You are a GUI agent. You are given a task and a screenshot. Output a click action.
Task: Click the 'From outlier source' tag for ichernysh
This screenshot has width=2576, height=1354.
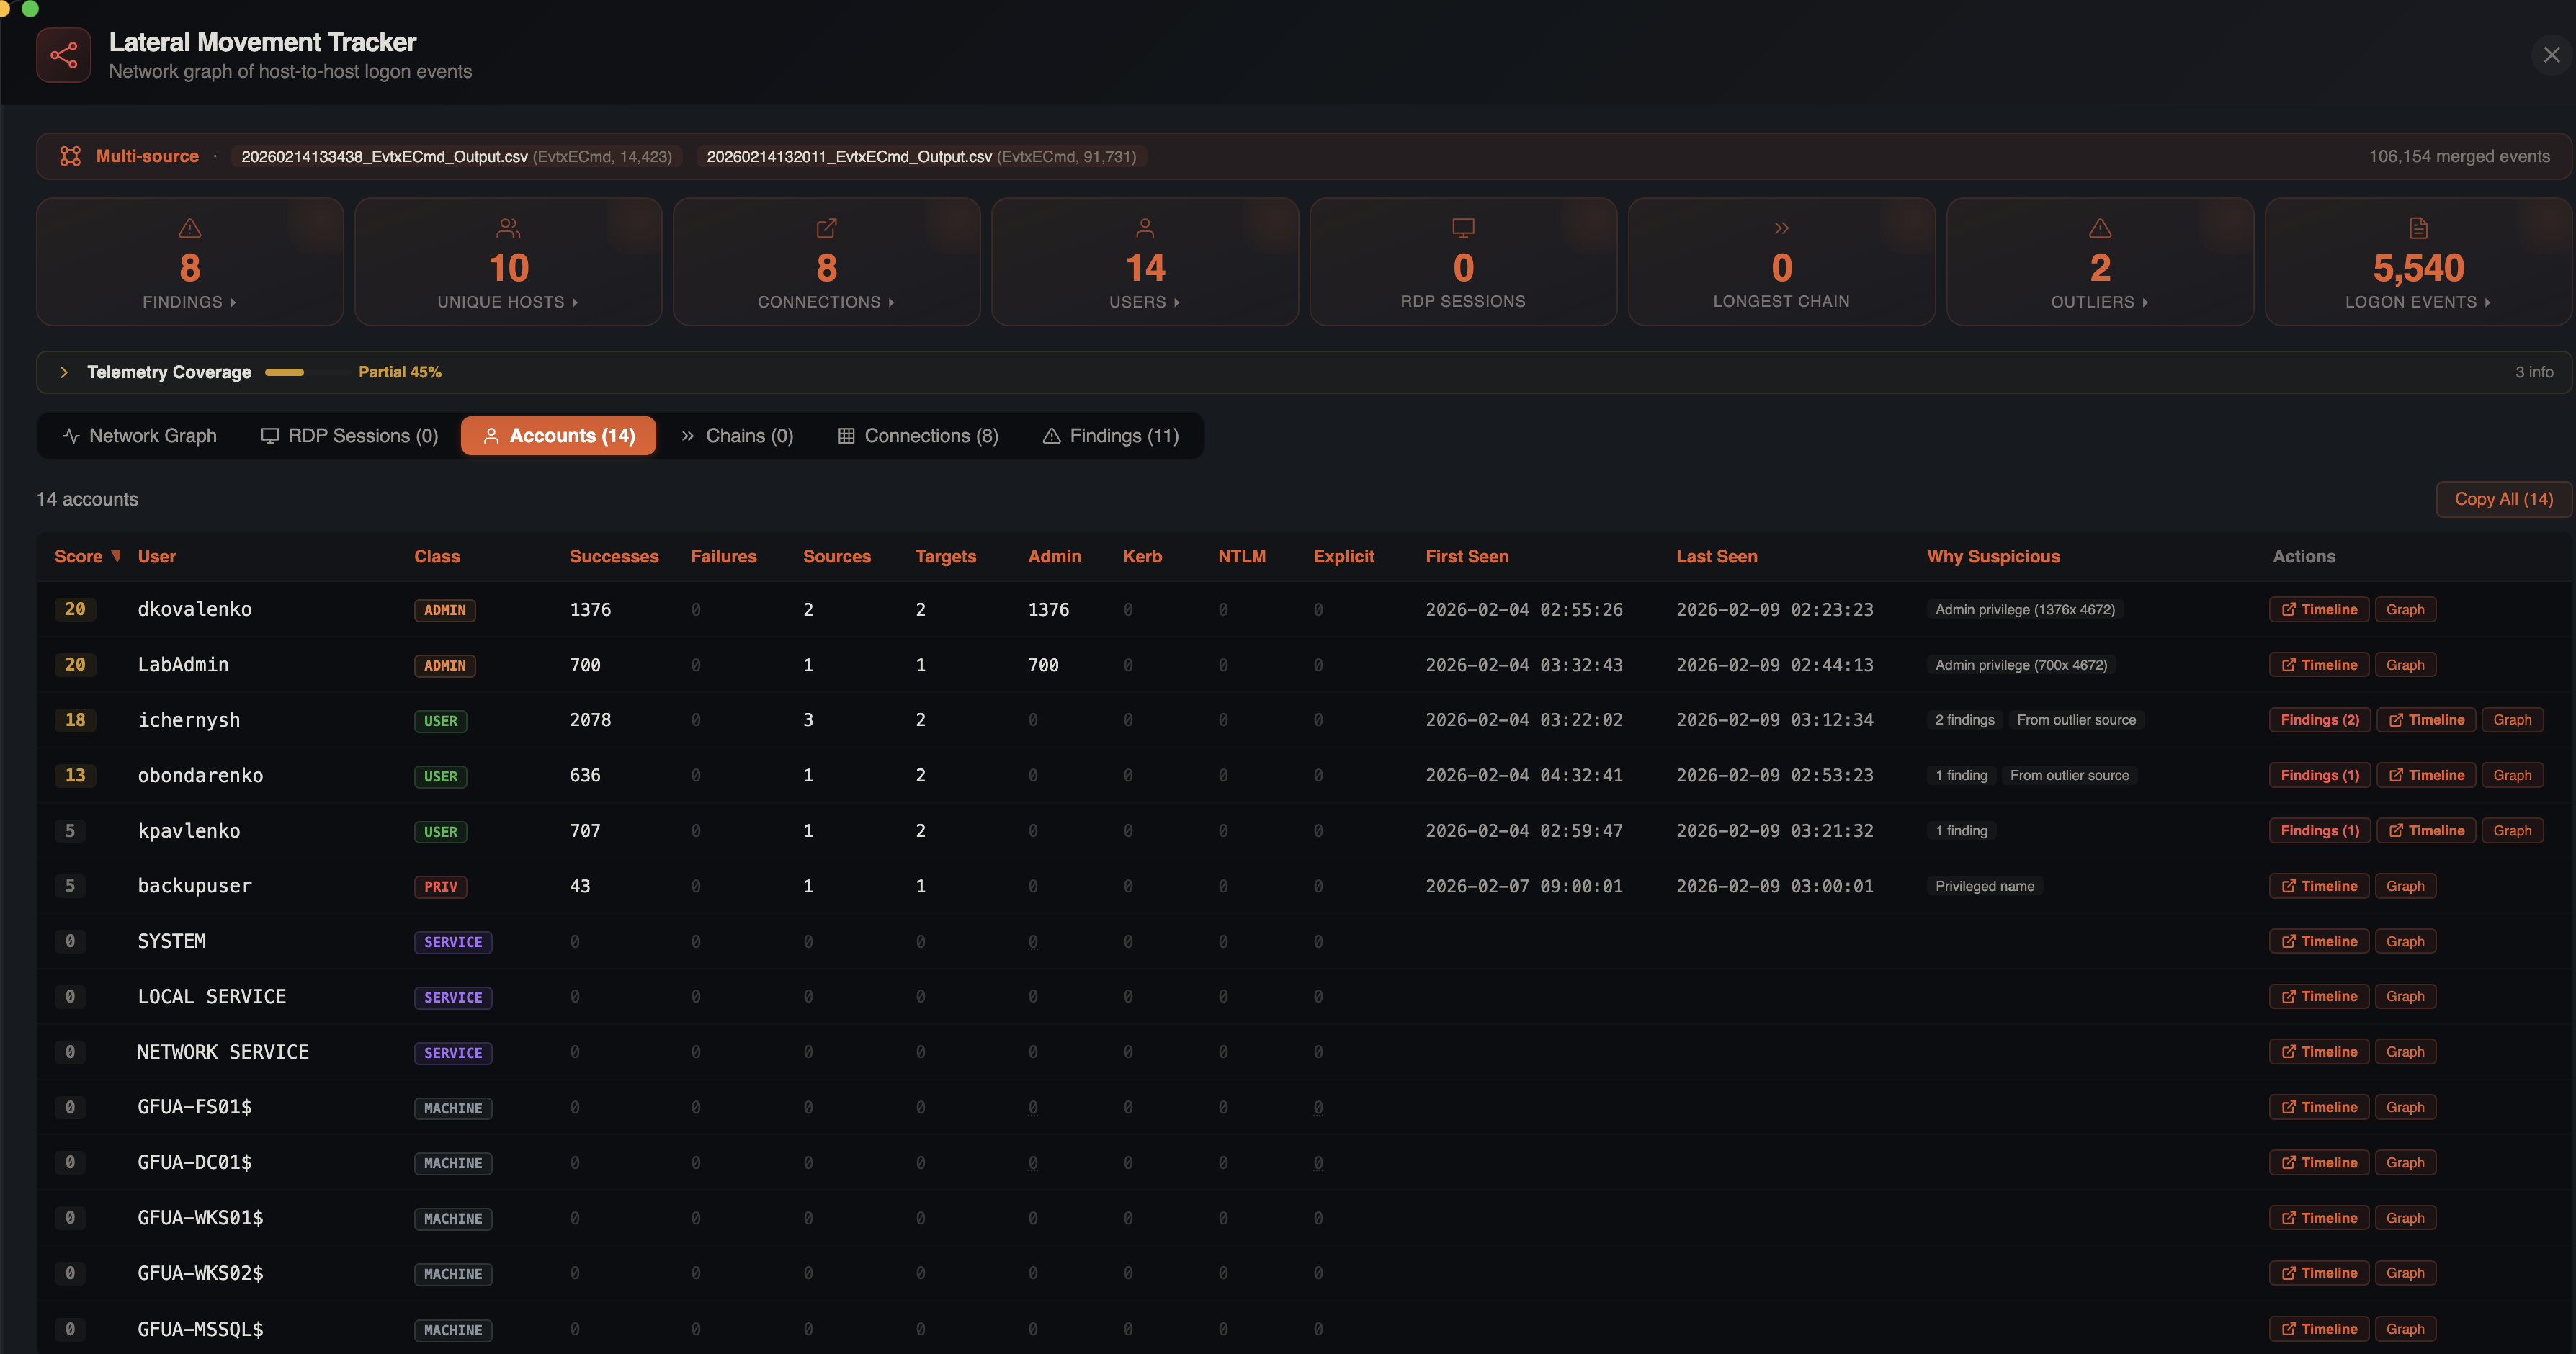pyautogui.click(x=2076, y=720)
